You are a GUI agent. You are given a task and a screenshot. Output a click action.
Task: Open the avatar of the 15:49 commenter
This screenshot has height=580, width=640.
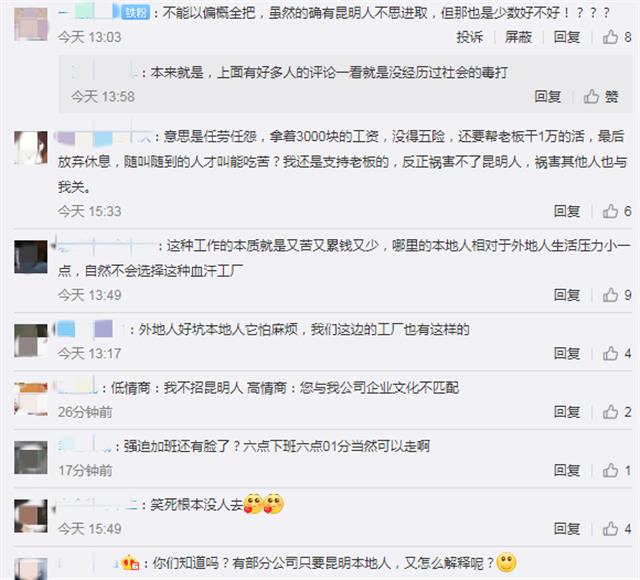pyautogui.click(x=31, y=516)
